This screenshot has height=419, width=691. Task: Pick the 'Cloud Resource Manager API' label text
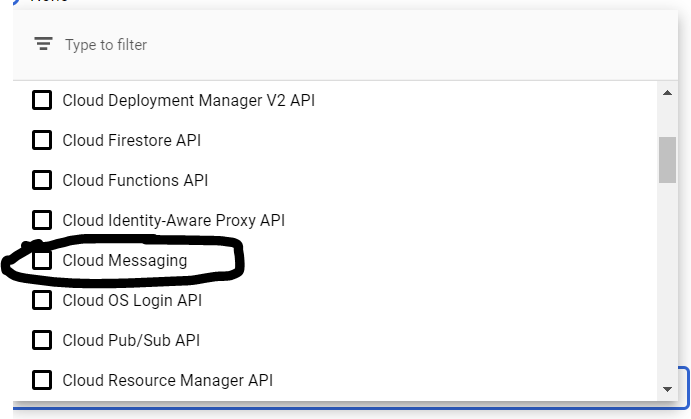pyautogui.click(x=167, y=380)
